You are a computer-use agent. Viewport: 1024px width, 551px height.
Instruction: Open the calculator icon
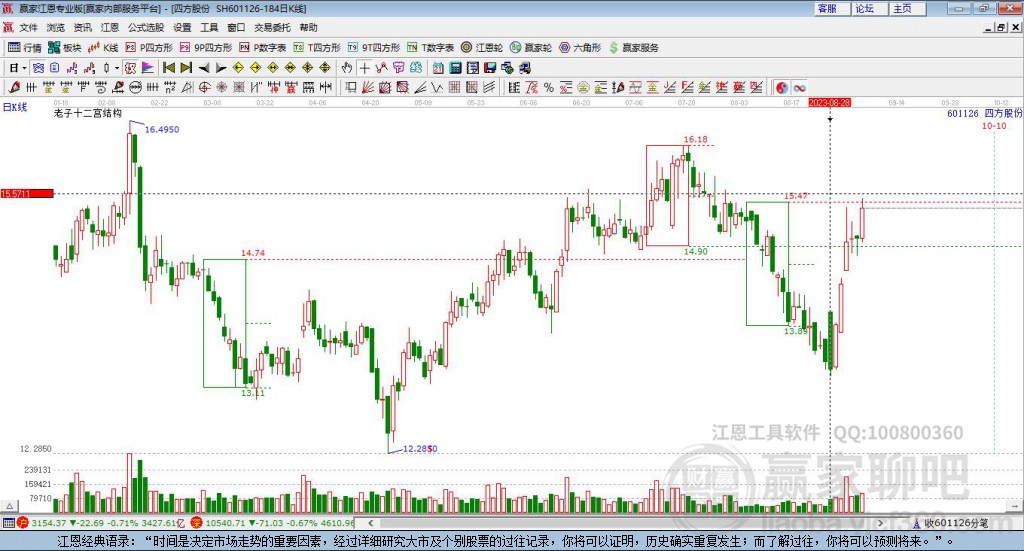coord(455,68)
